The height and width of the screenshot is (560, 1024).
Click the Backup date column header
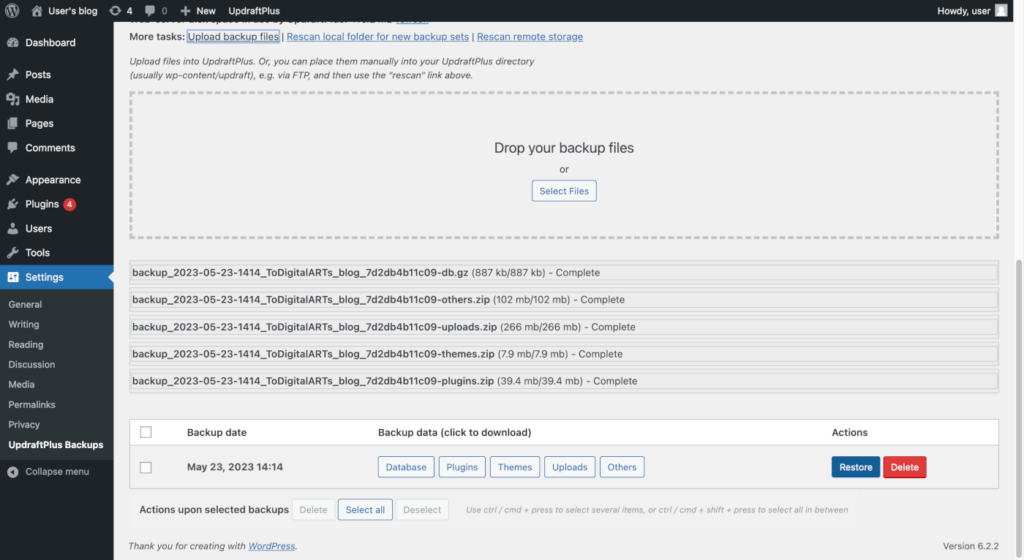pos(217,432)
